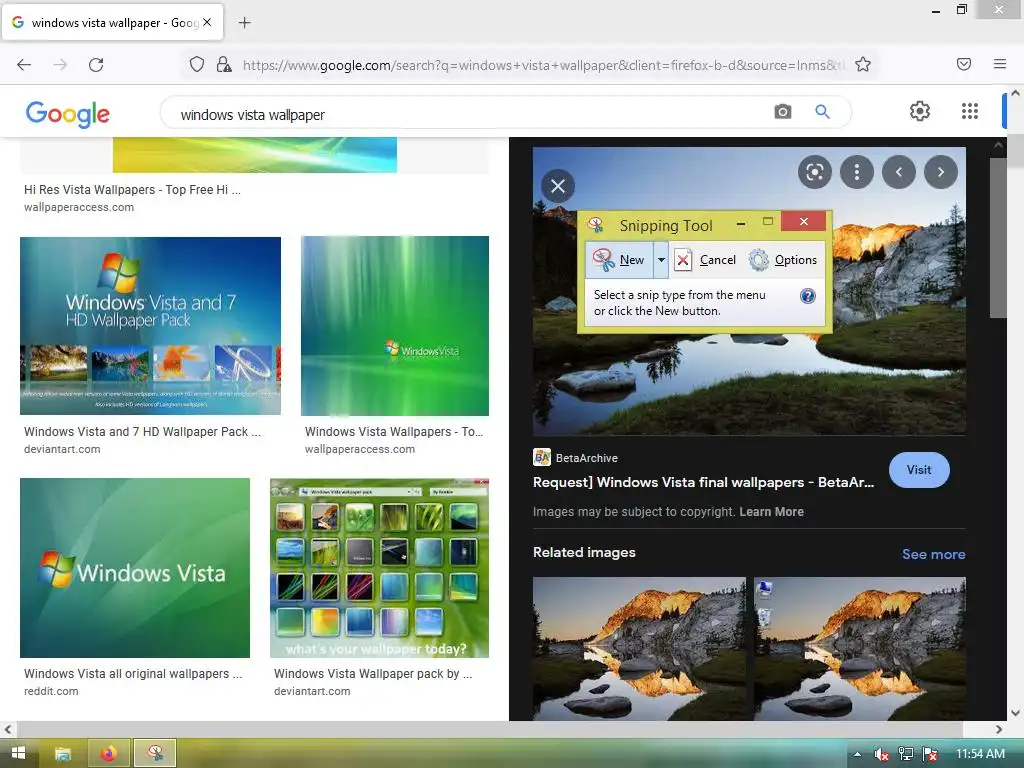
Task: Click See more related images
Action: (933, 554)
